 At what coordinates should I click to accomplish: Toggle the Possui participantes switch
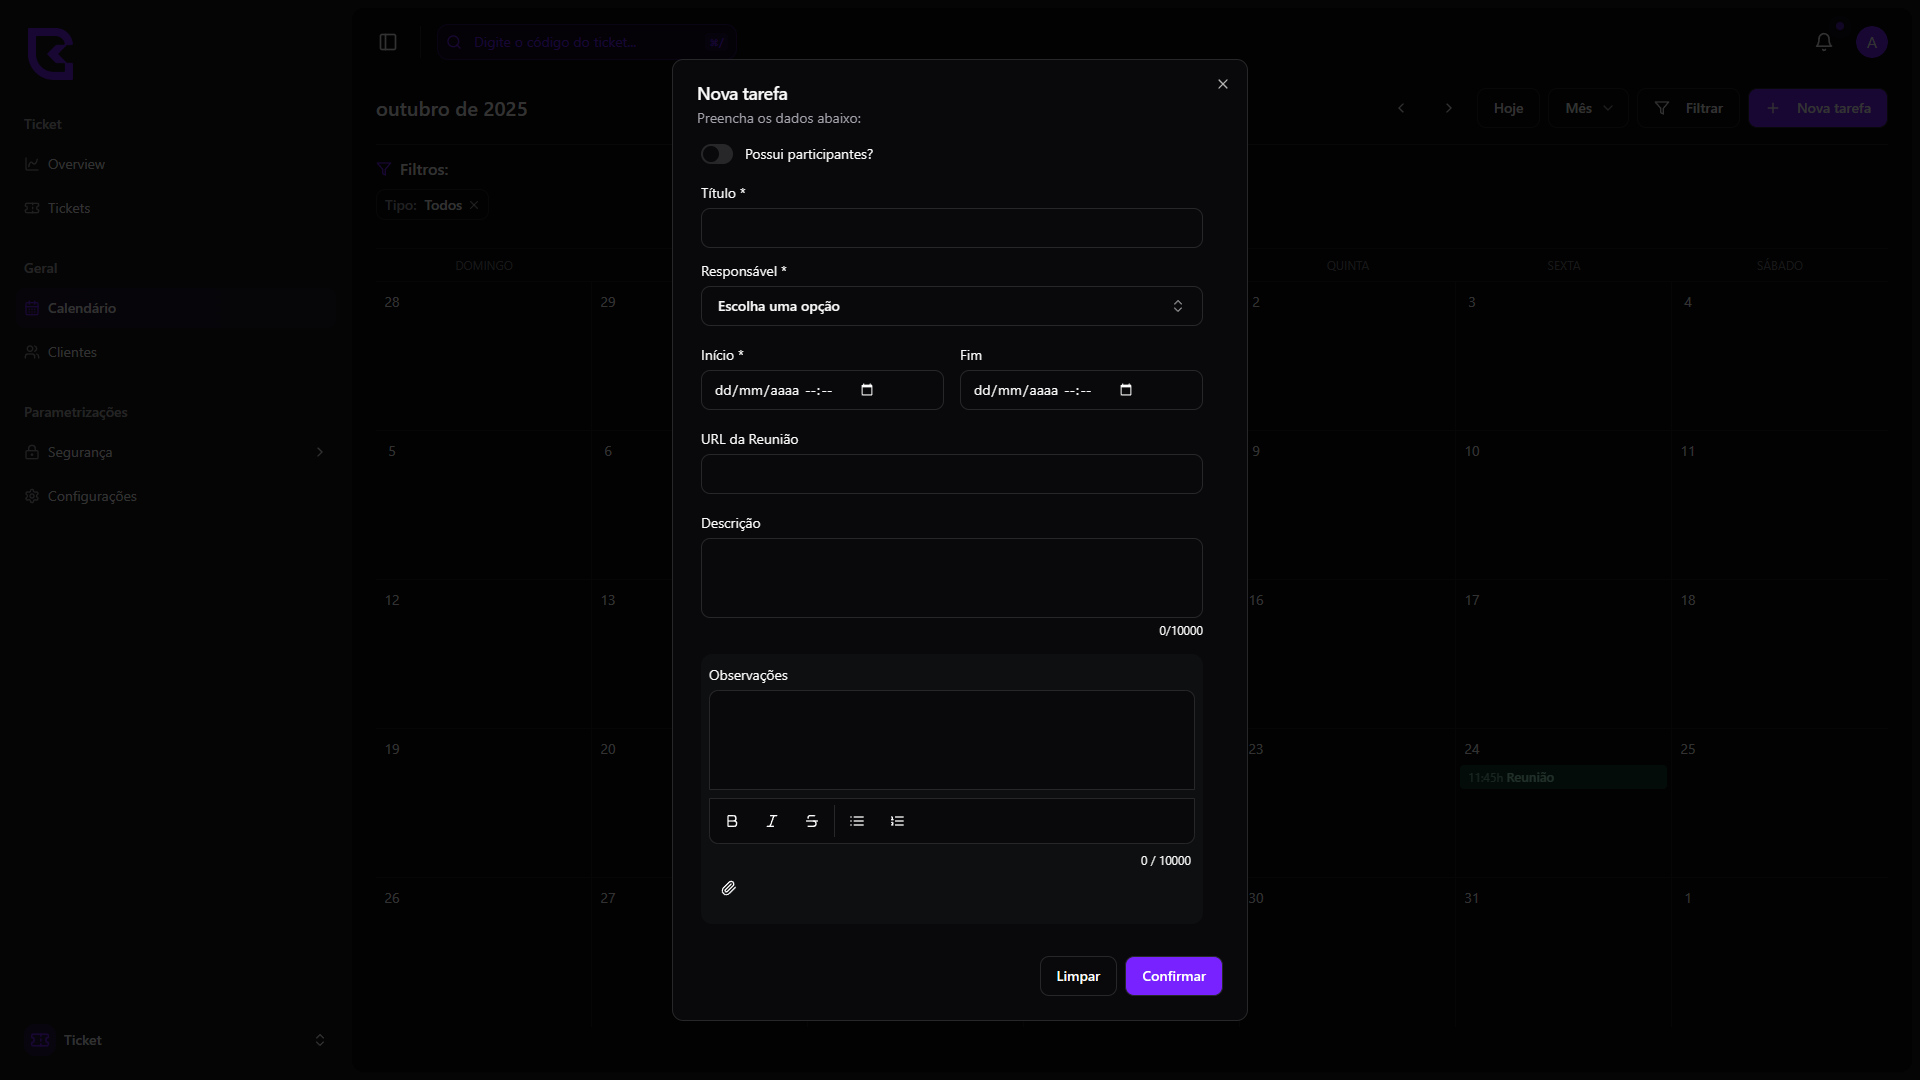point(717,154)
